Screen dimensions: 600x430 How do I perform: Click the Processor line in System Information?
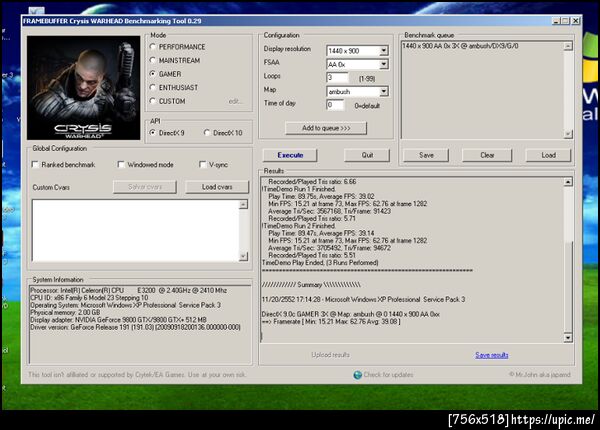point(129,290)
